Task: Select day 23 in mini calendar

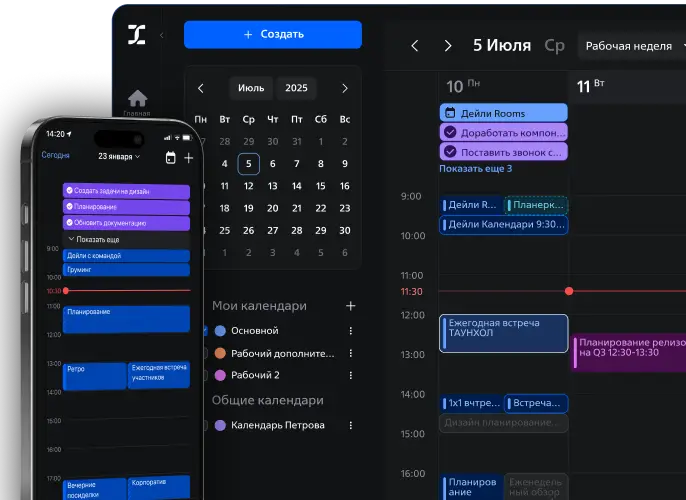Action: [x=345, y=208]
